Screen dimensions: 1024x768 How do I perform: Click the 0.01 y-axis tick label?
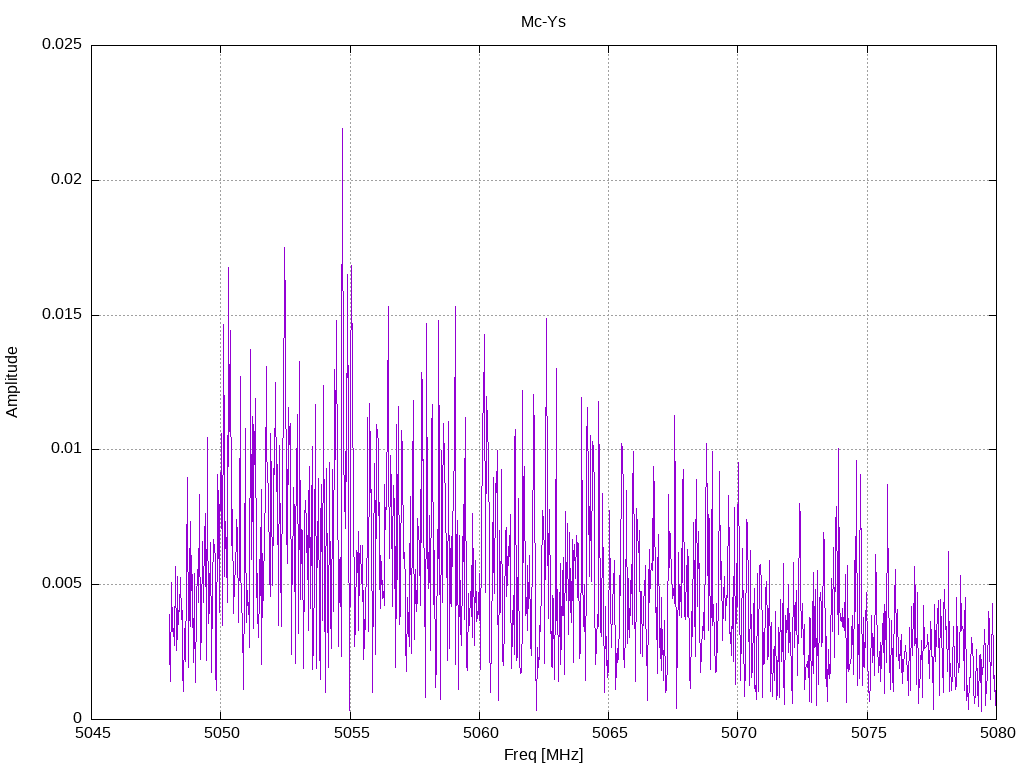67,449
